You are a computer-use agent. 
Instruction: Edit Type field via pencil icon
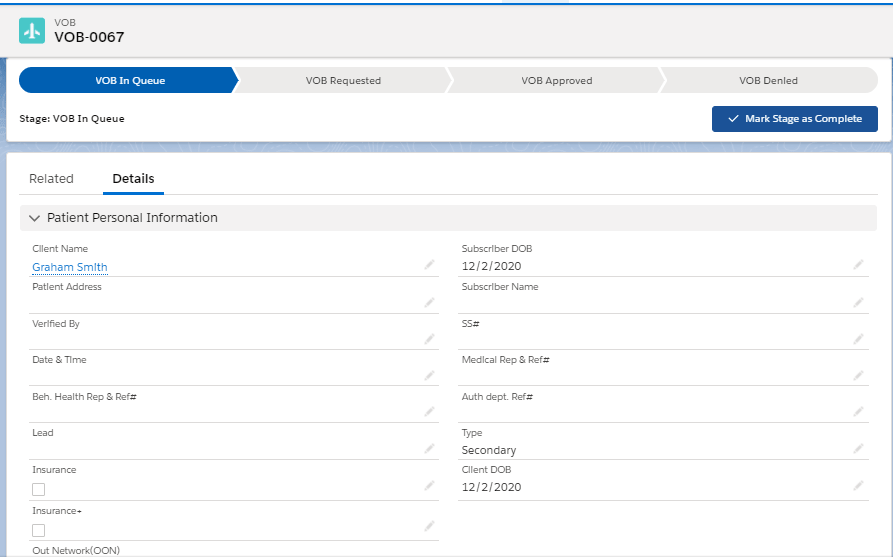click(858, 449)
